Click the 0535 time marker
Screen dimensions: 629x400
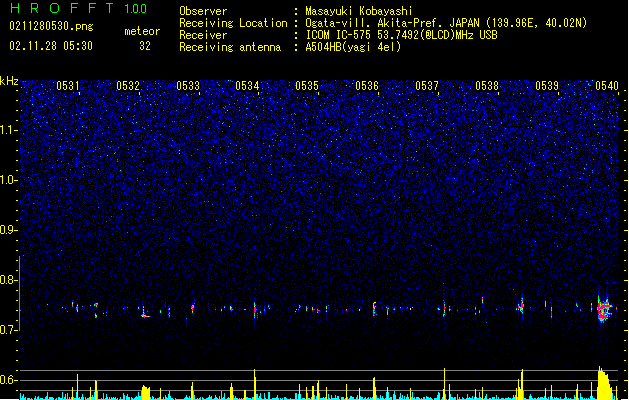click(x=307, y=86)
